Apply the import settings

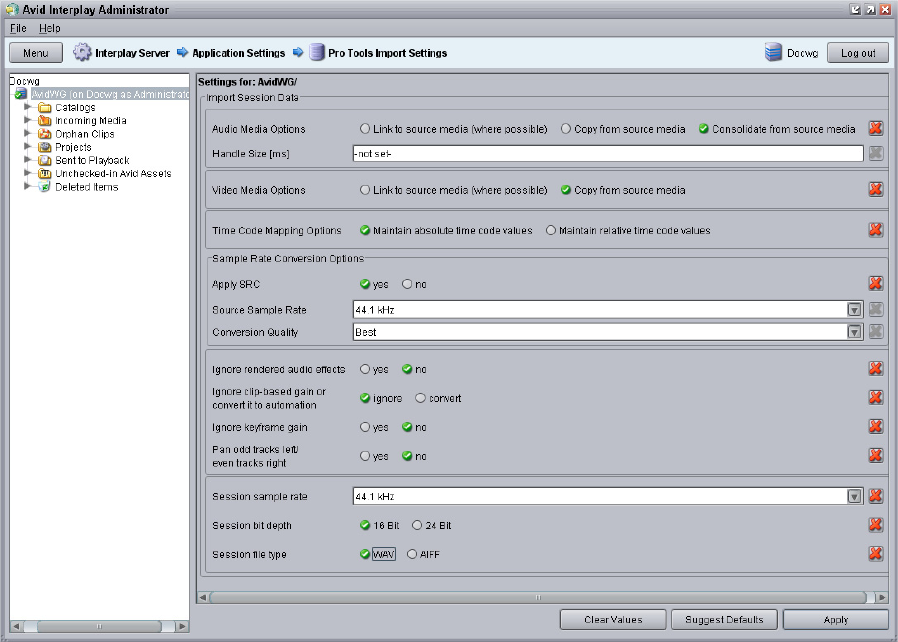pyautogui.click(x=836, y=620)
